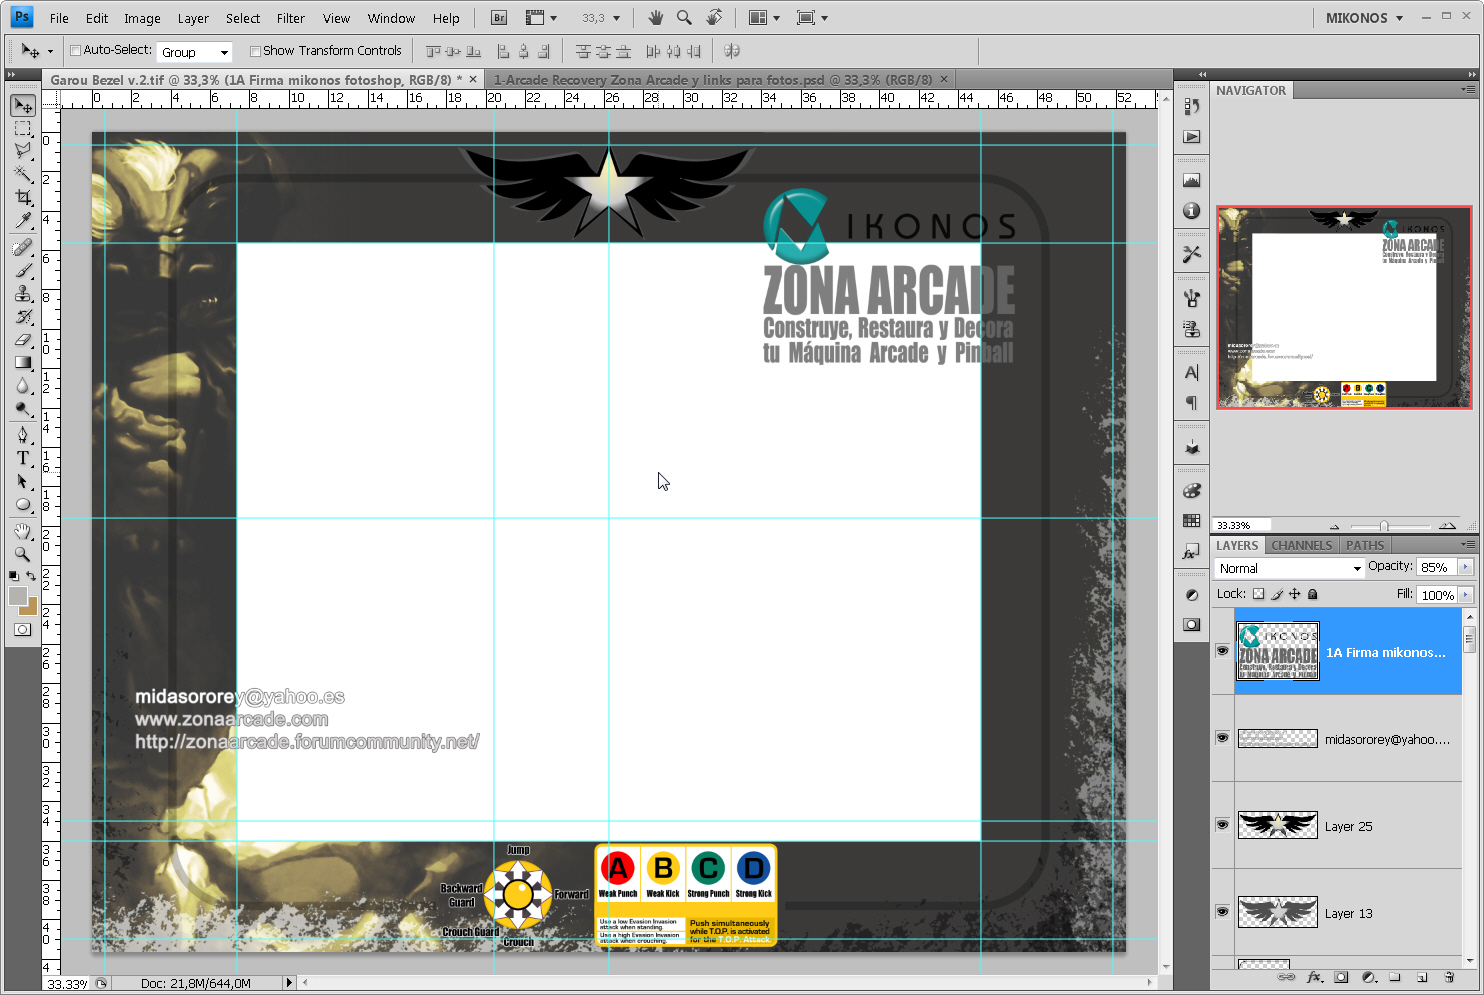Select the Crop tool
This screenshot has width=1484, height=995.
[23, 198]
